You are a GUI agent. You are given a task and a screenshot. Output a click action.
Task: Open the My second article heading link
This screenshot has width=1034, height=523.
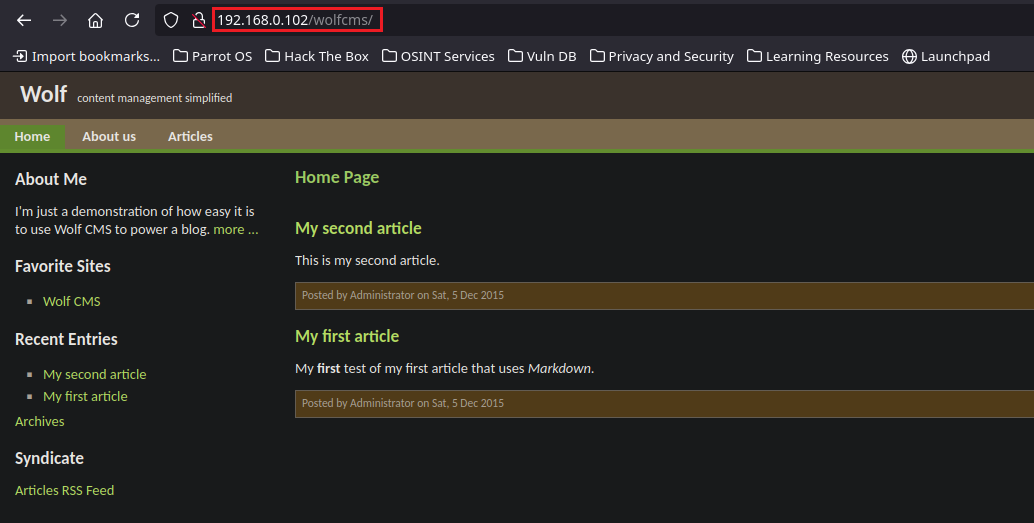pos(358,228)
